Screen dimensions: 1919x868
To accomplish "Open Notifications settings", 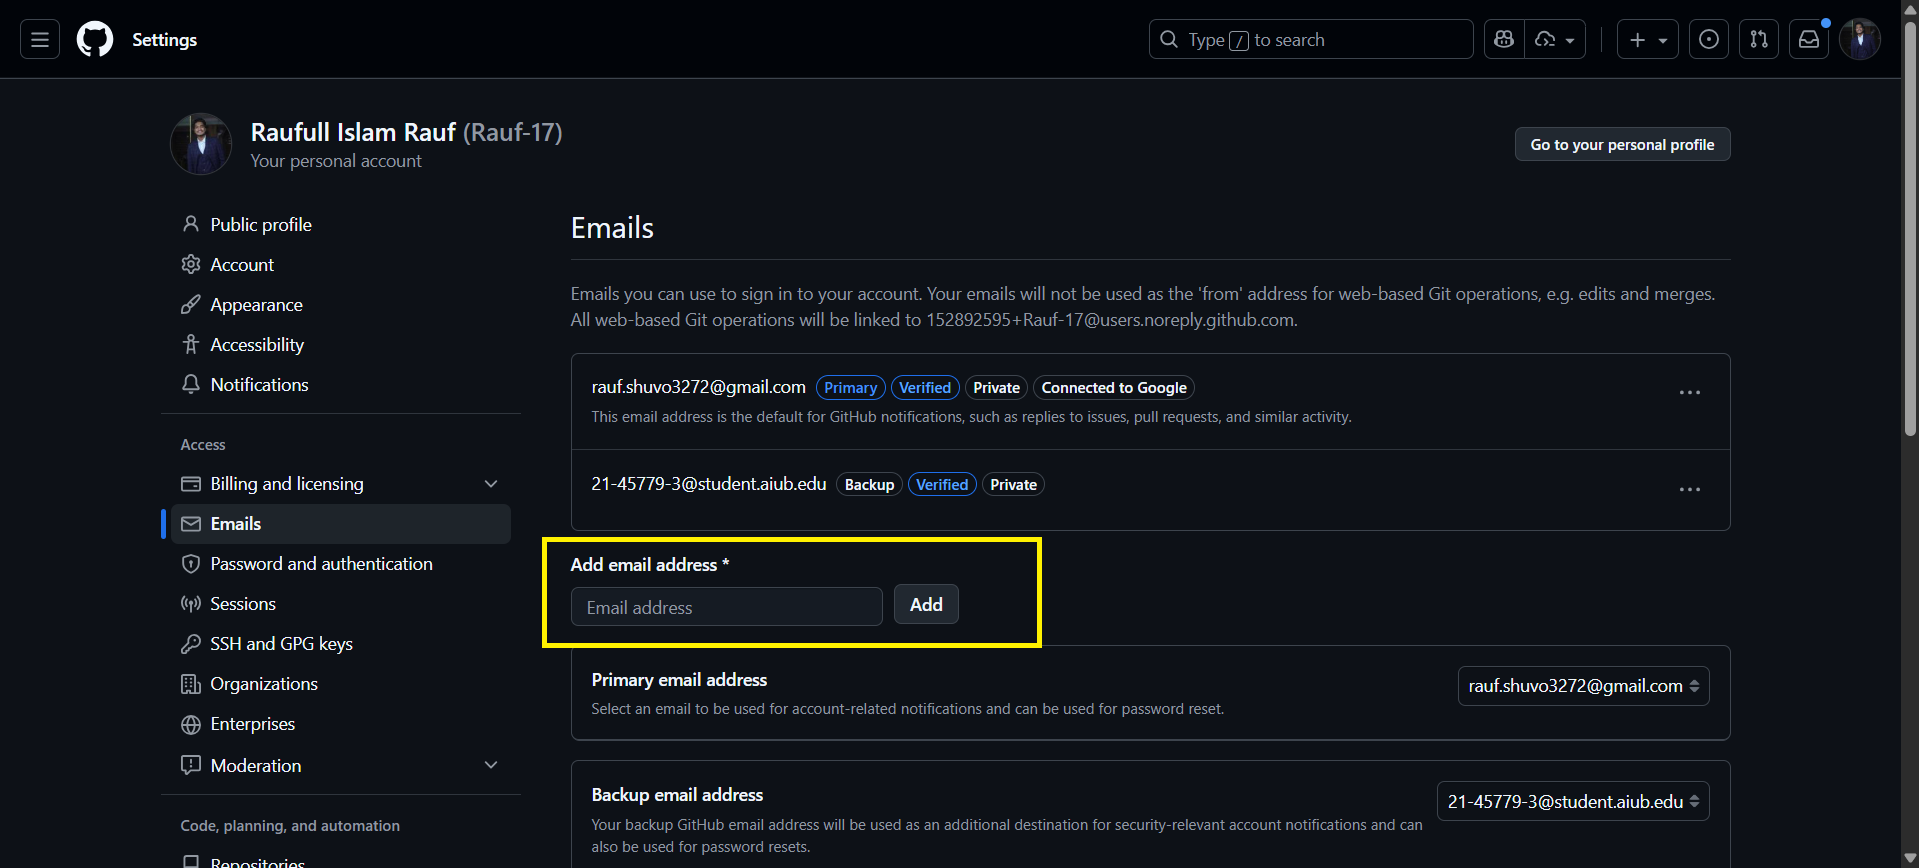I will coord(340,385).
